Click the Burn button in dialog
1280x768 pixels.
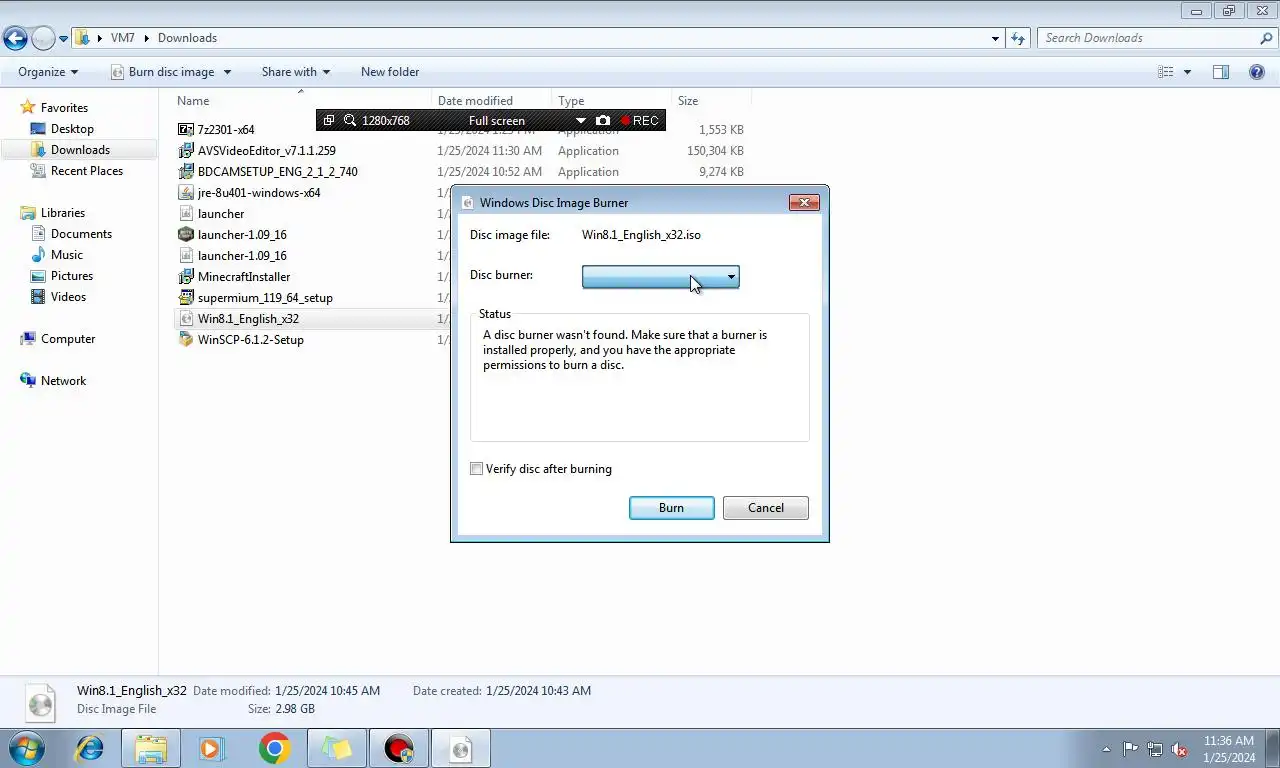pyautogui.click(x=671, y=508)
